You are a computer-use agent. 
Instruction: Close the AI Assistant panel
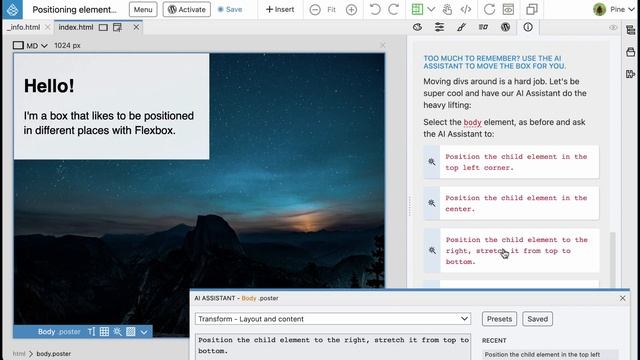pyautogui.click(x=622, y=298)
